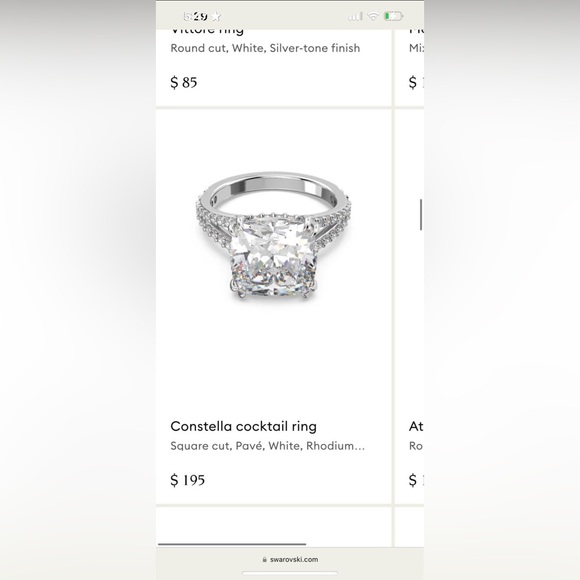
Task: Tap the clock time in status bar
Action: [196, 16]
